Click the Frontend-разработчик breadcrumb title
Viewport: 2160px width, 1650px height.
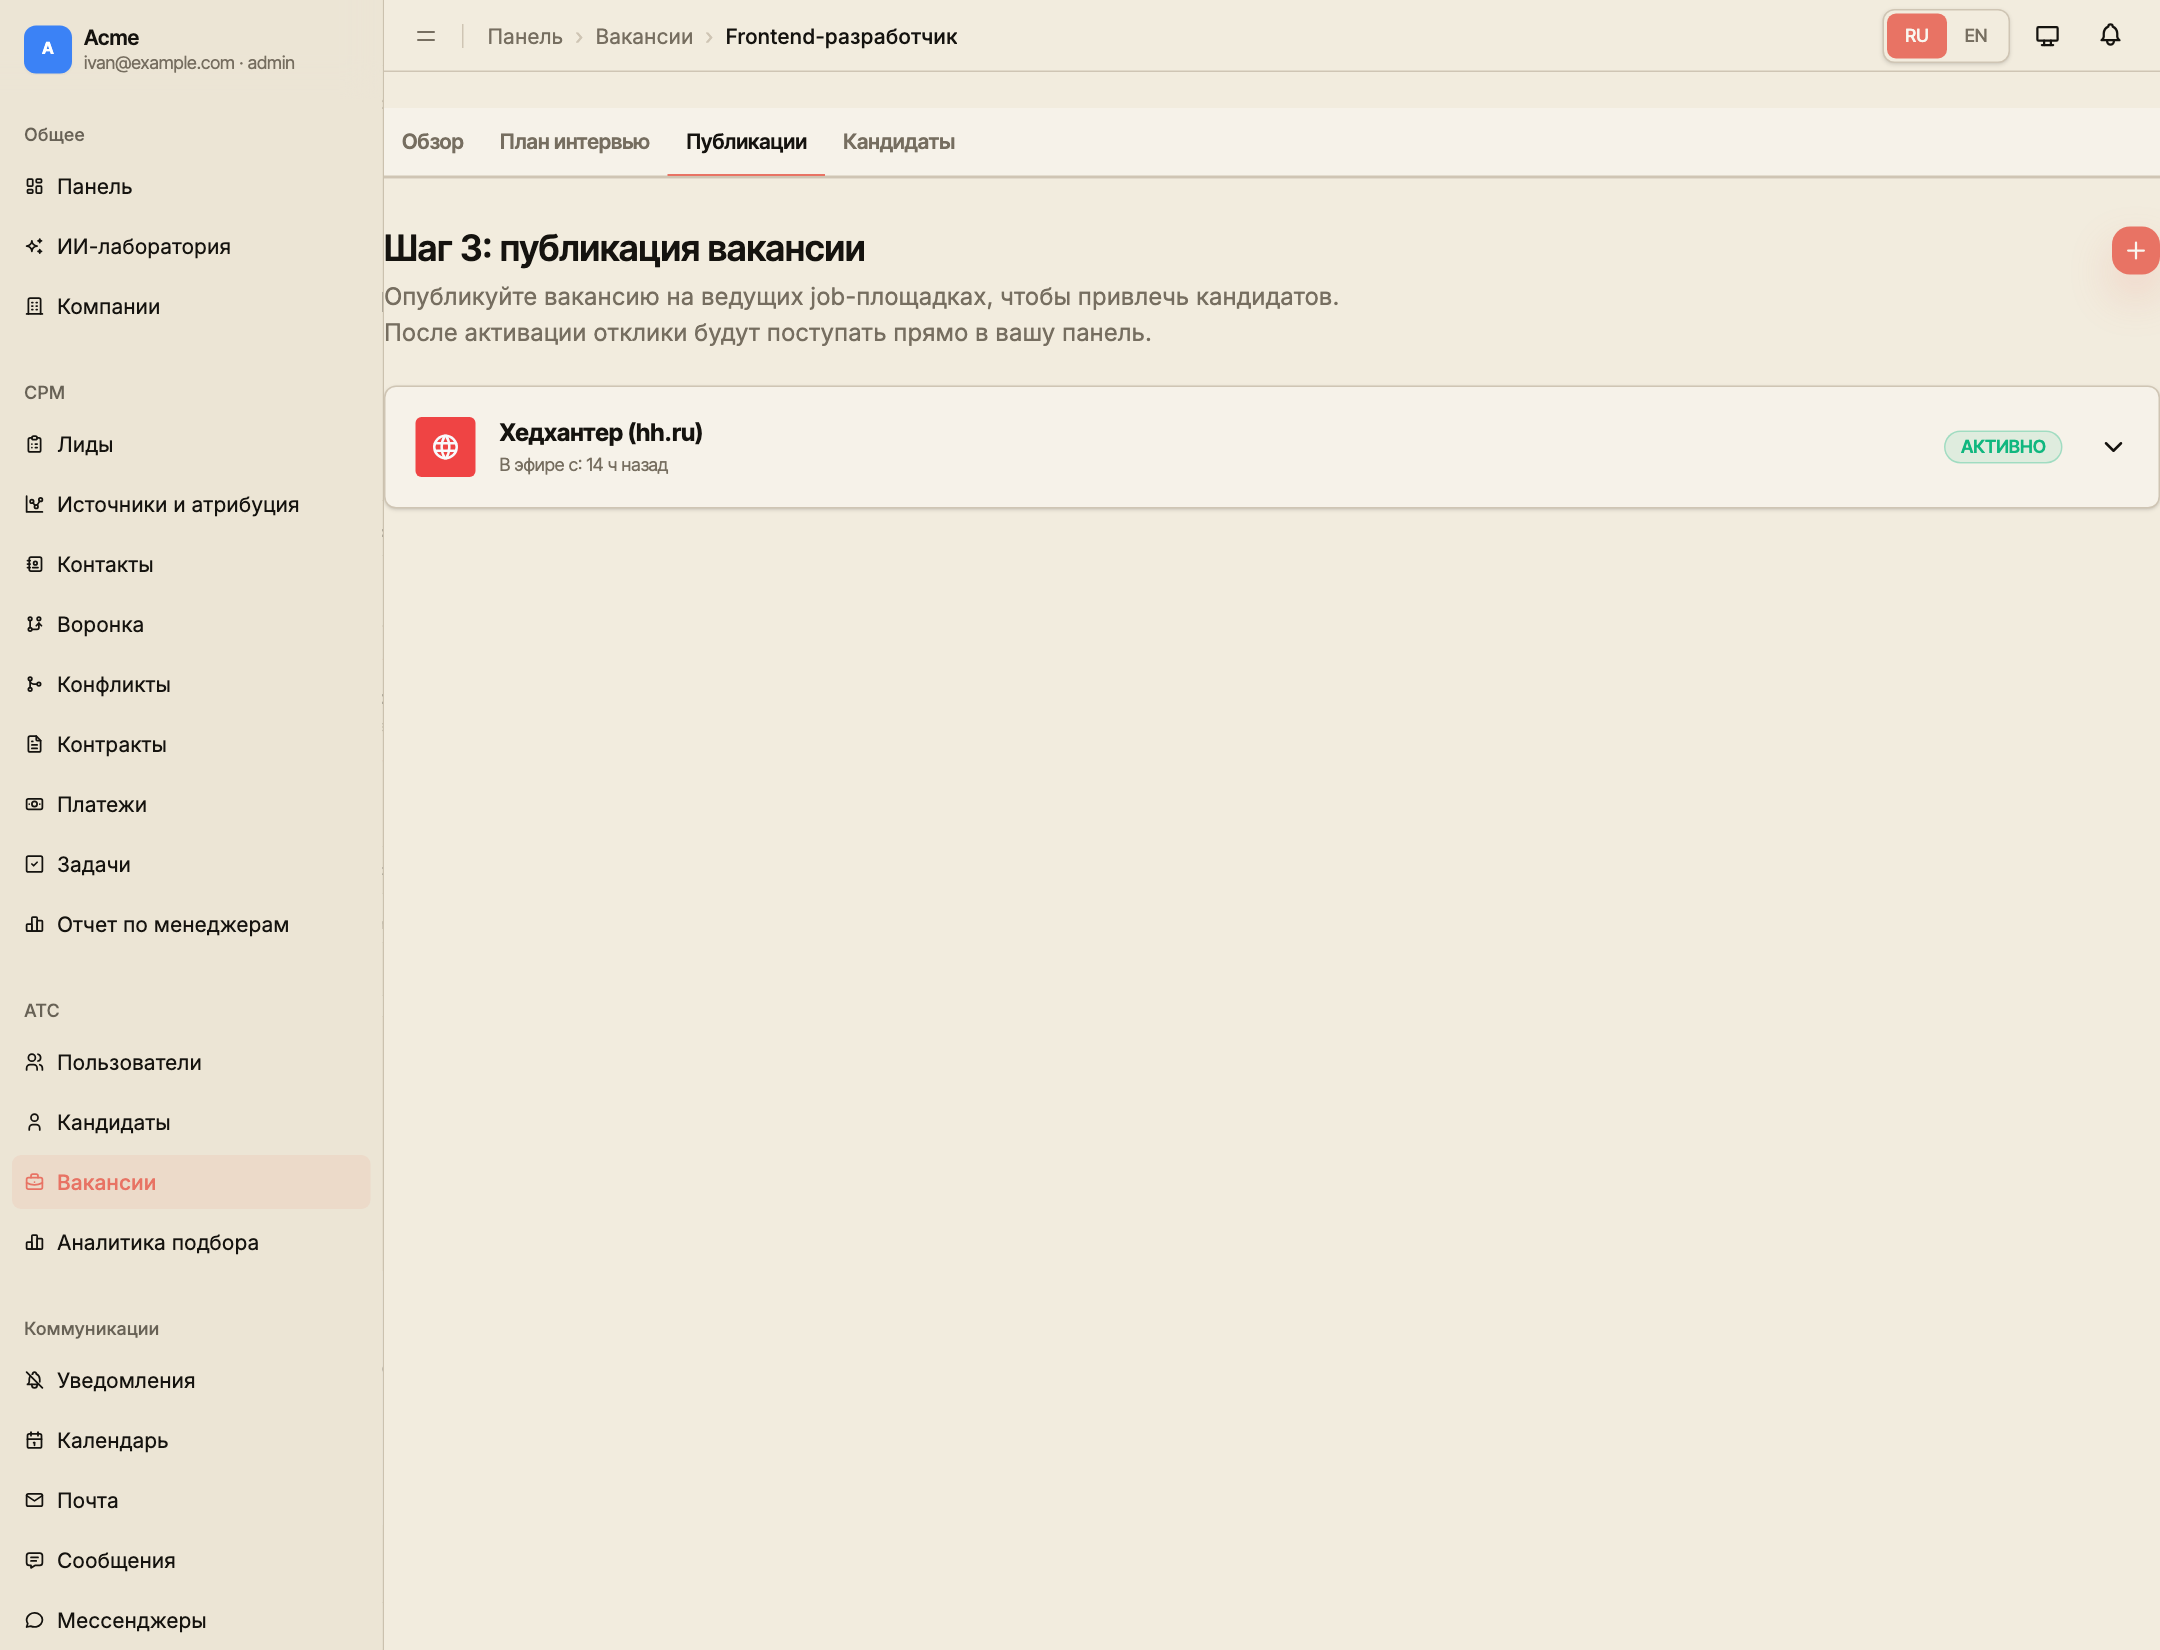coord(841,37)
